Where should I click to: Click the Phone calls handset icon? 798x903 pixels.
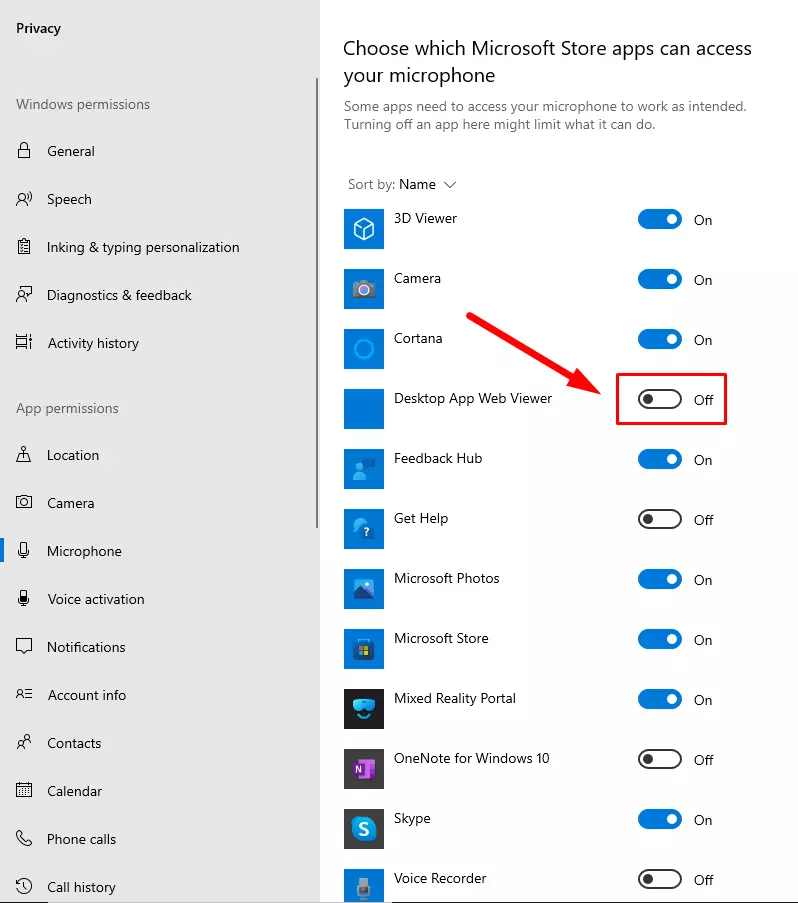coord(24,838)
